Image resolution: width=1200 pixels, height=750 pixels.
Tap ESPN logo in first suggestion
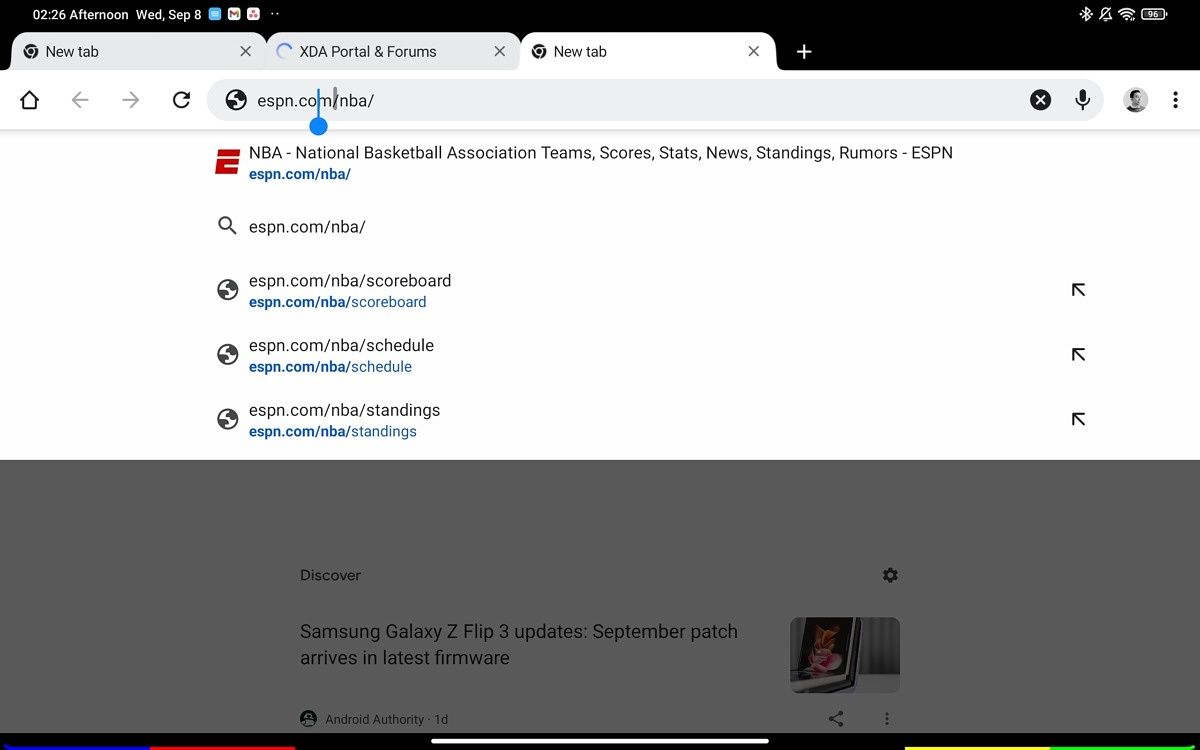click(228, 162)
